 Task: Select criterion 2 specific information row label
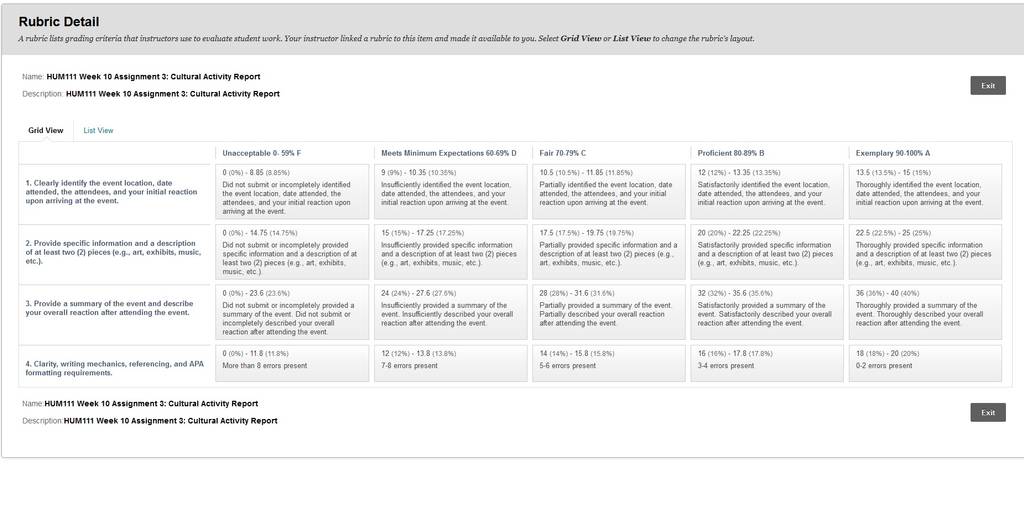(x=114, y=252)
